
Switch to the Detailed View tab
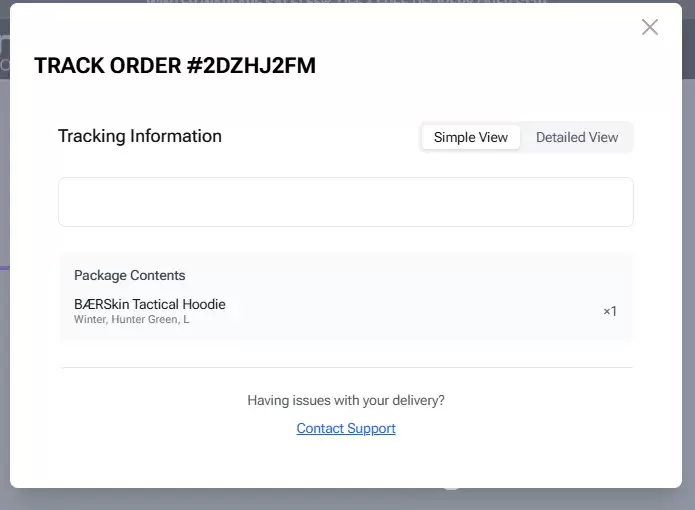click(577, 137)
